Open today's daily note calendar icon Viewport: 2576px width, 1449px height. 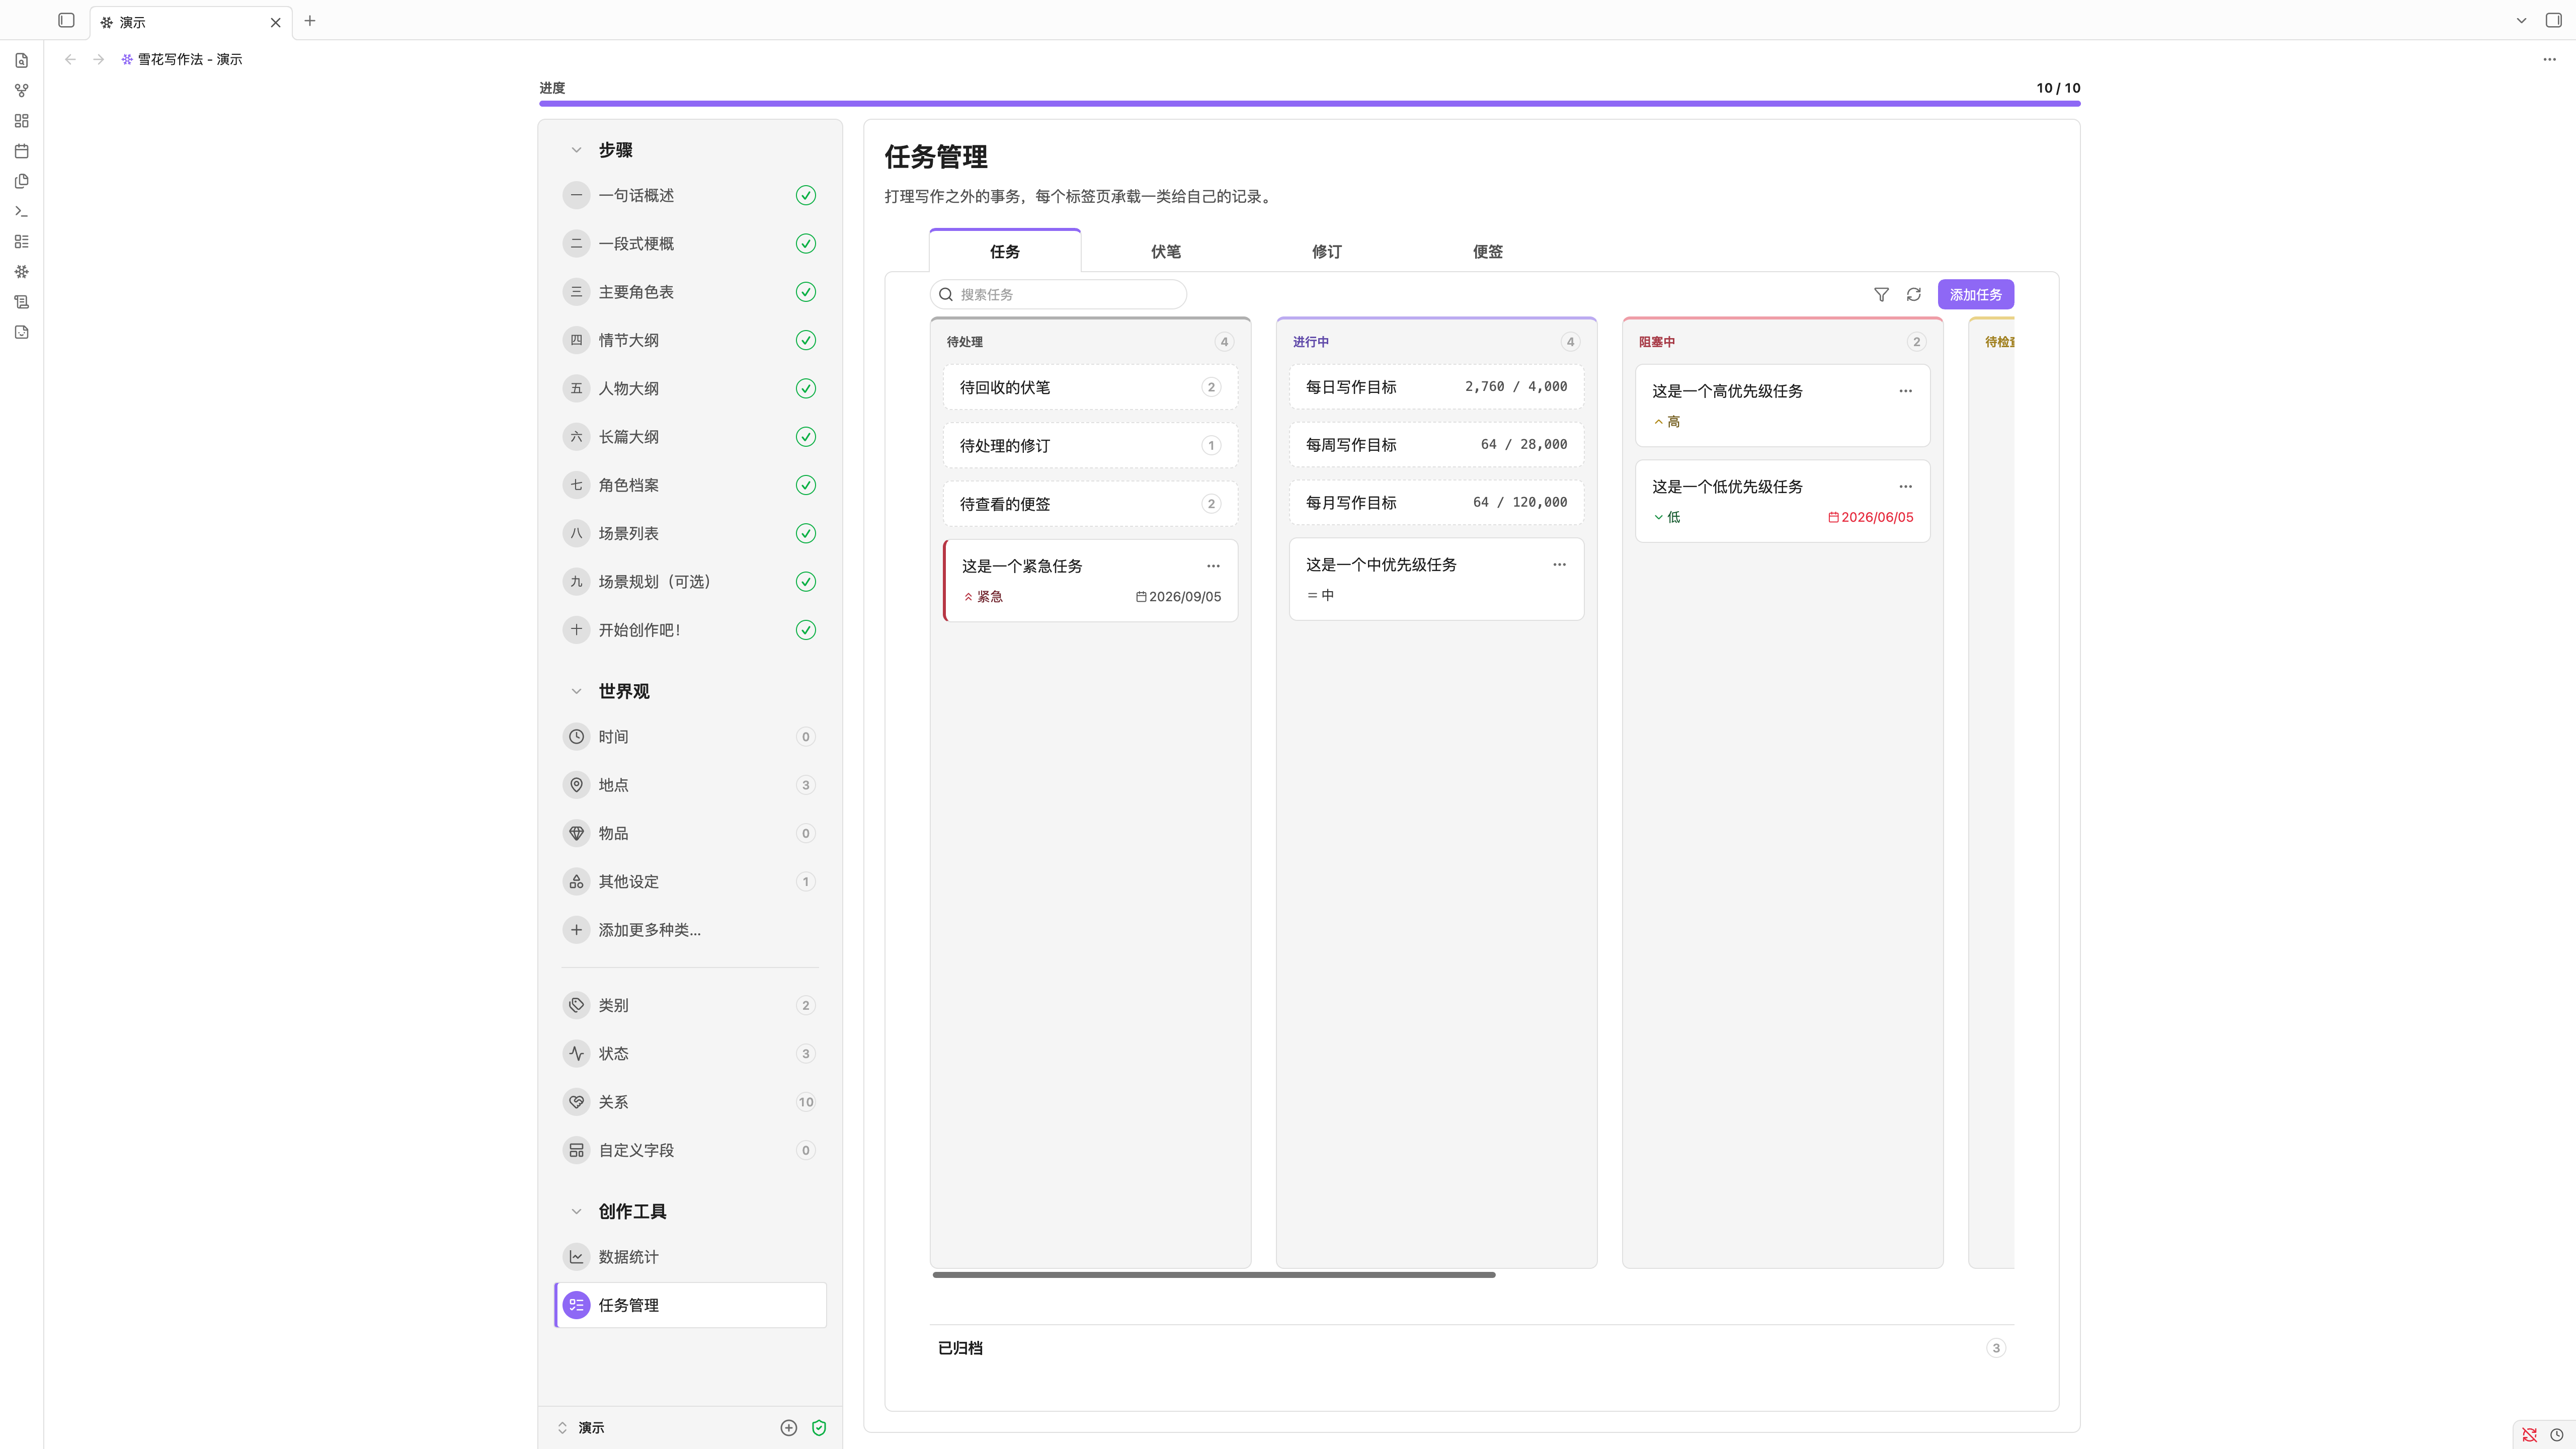click(21, 151)
